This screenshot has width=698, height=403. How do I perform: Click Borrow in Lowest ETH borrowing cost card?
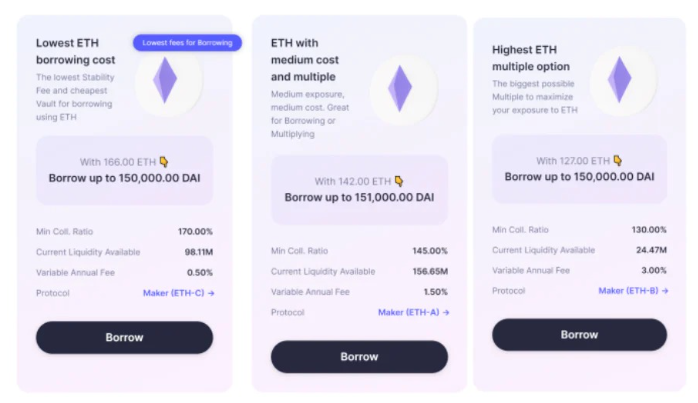[124, 338]
